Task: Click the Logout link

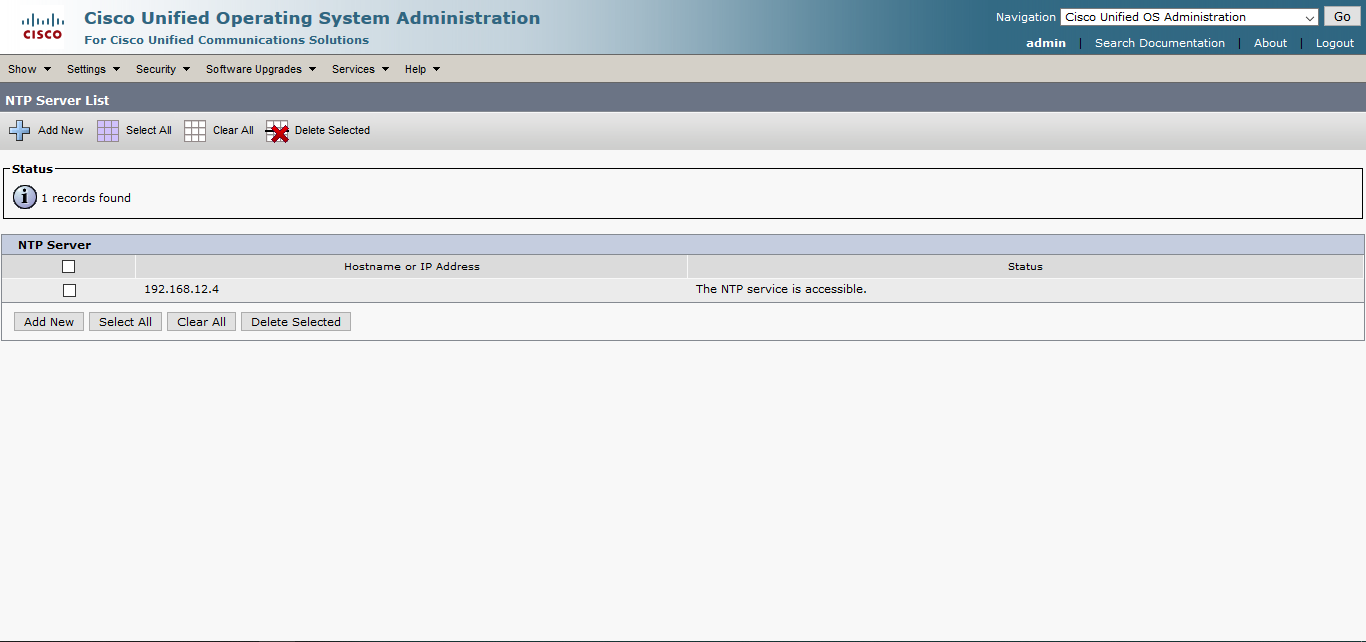Action: pyautogui.click(x=1334, y=42)
